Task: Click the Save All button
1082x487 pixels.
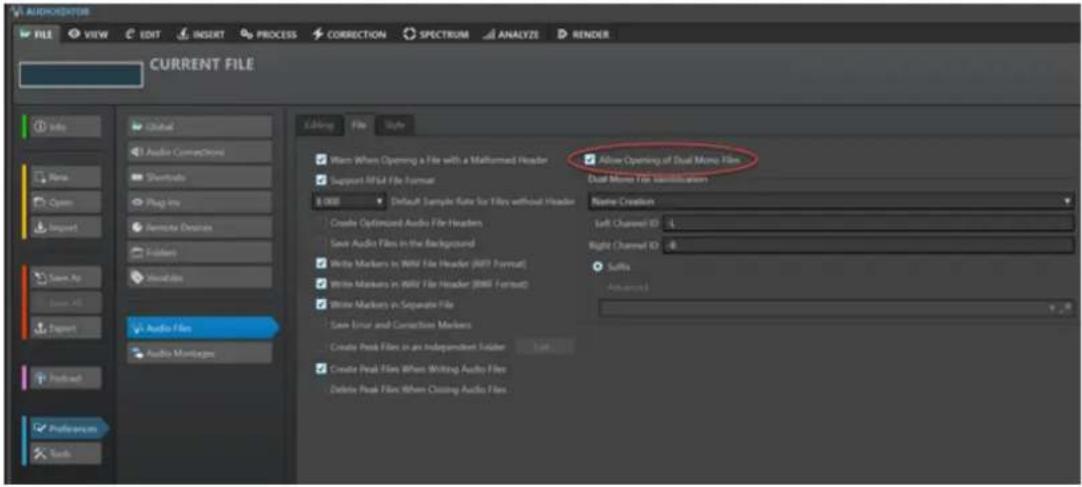Action: coord(66,302)
